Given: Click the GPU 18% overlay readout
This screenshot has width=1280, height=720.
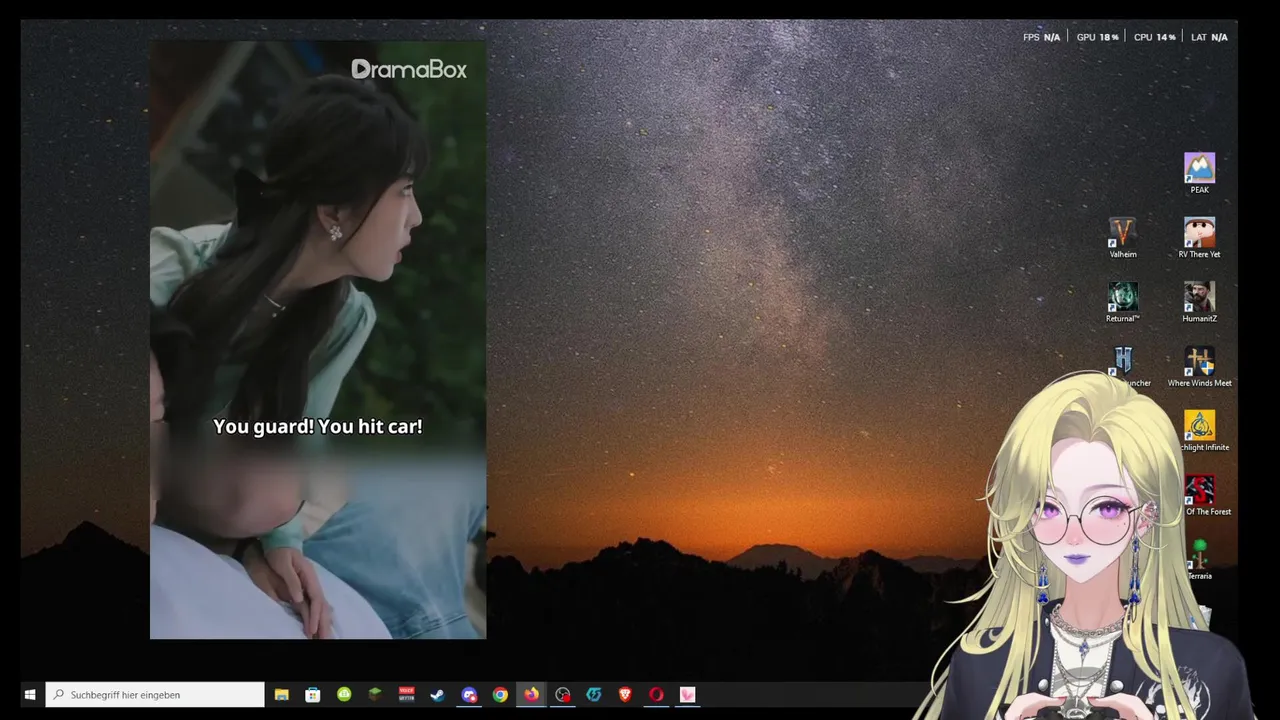Looking at the screenshot, I should pyautogui.click(x=1097, y=37).
